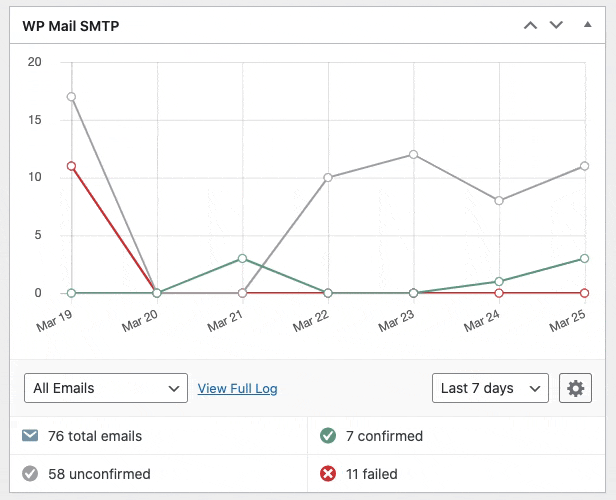Screen dimensions: 616x500
Task: Click the red failed X icon
Action: tap(327, 474)
